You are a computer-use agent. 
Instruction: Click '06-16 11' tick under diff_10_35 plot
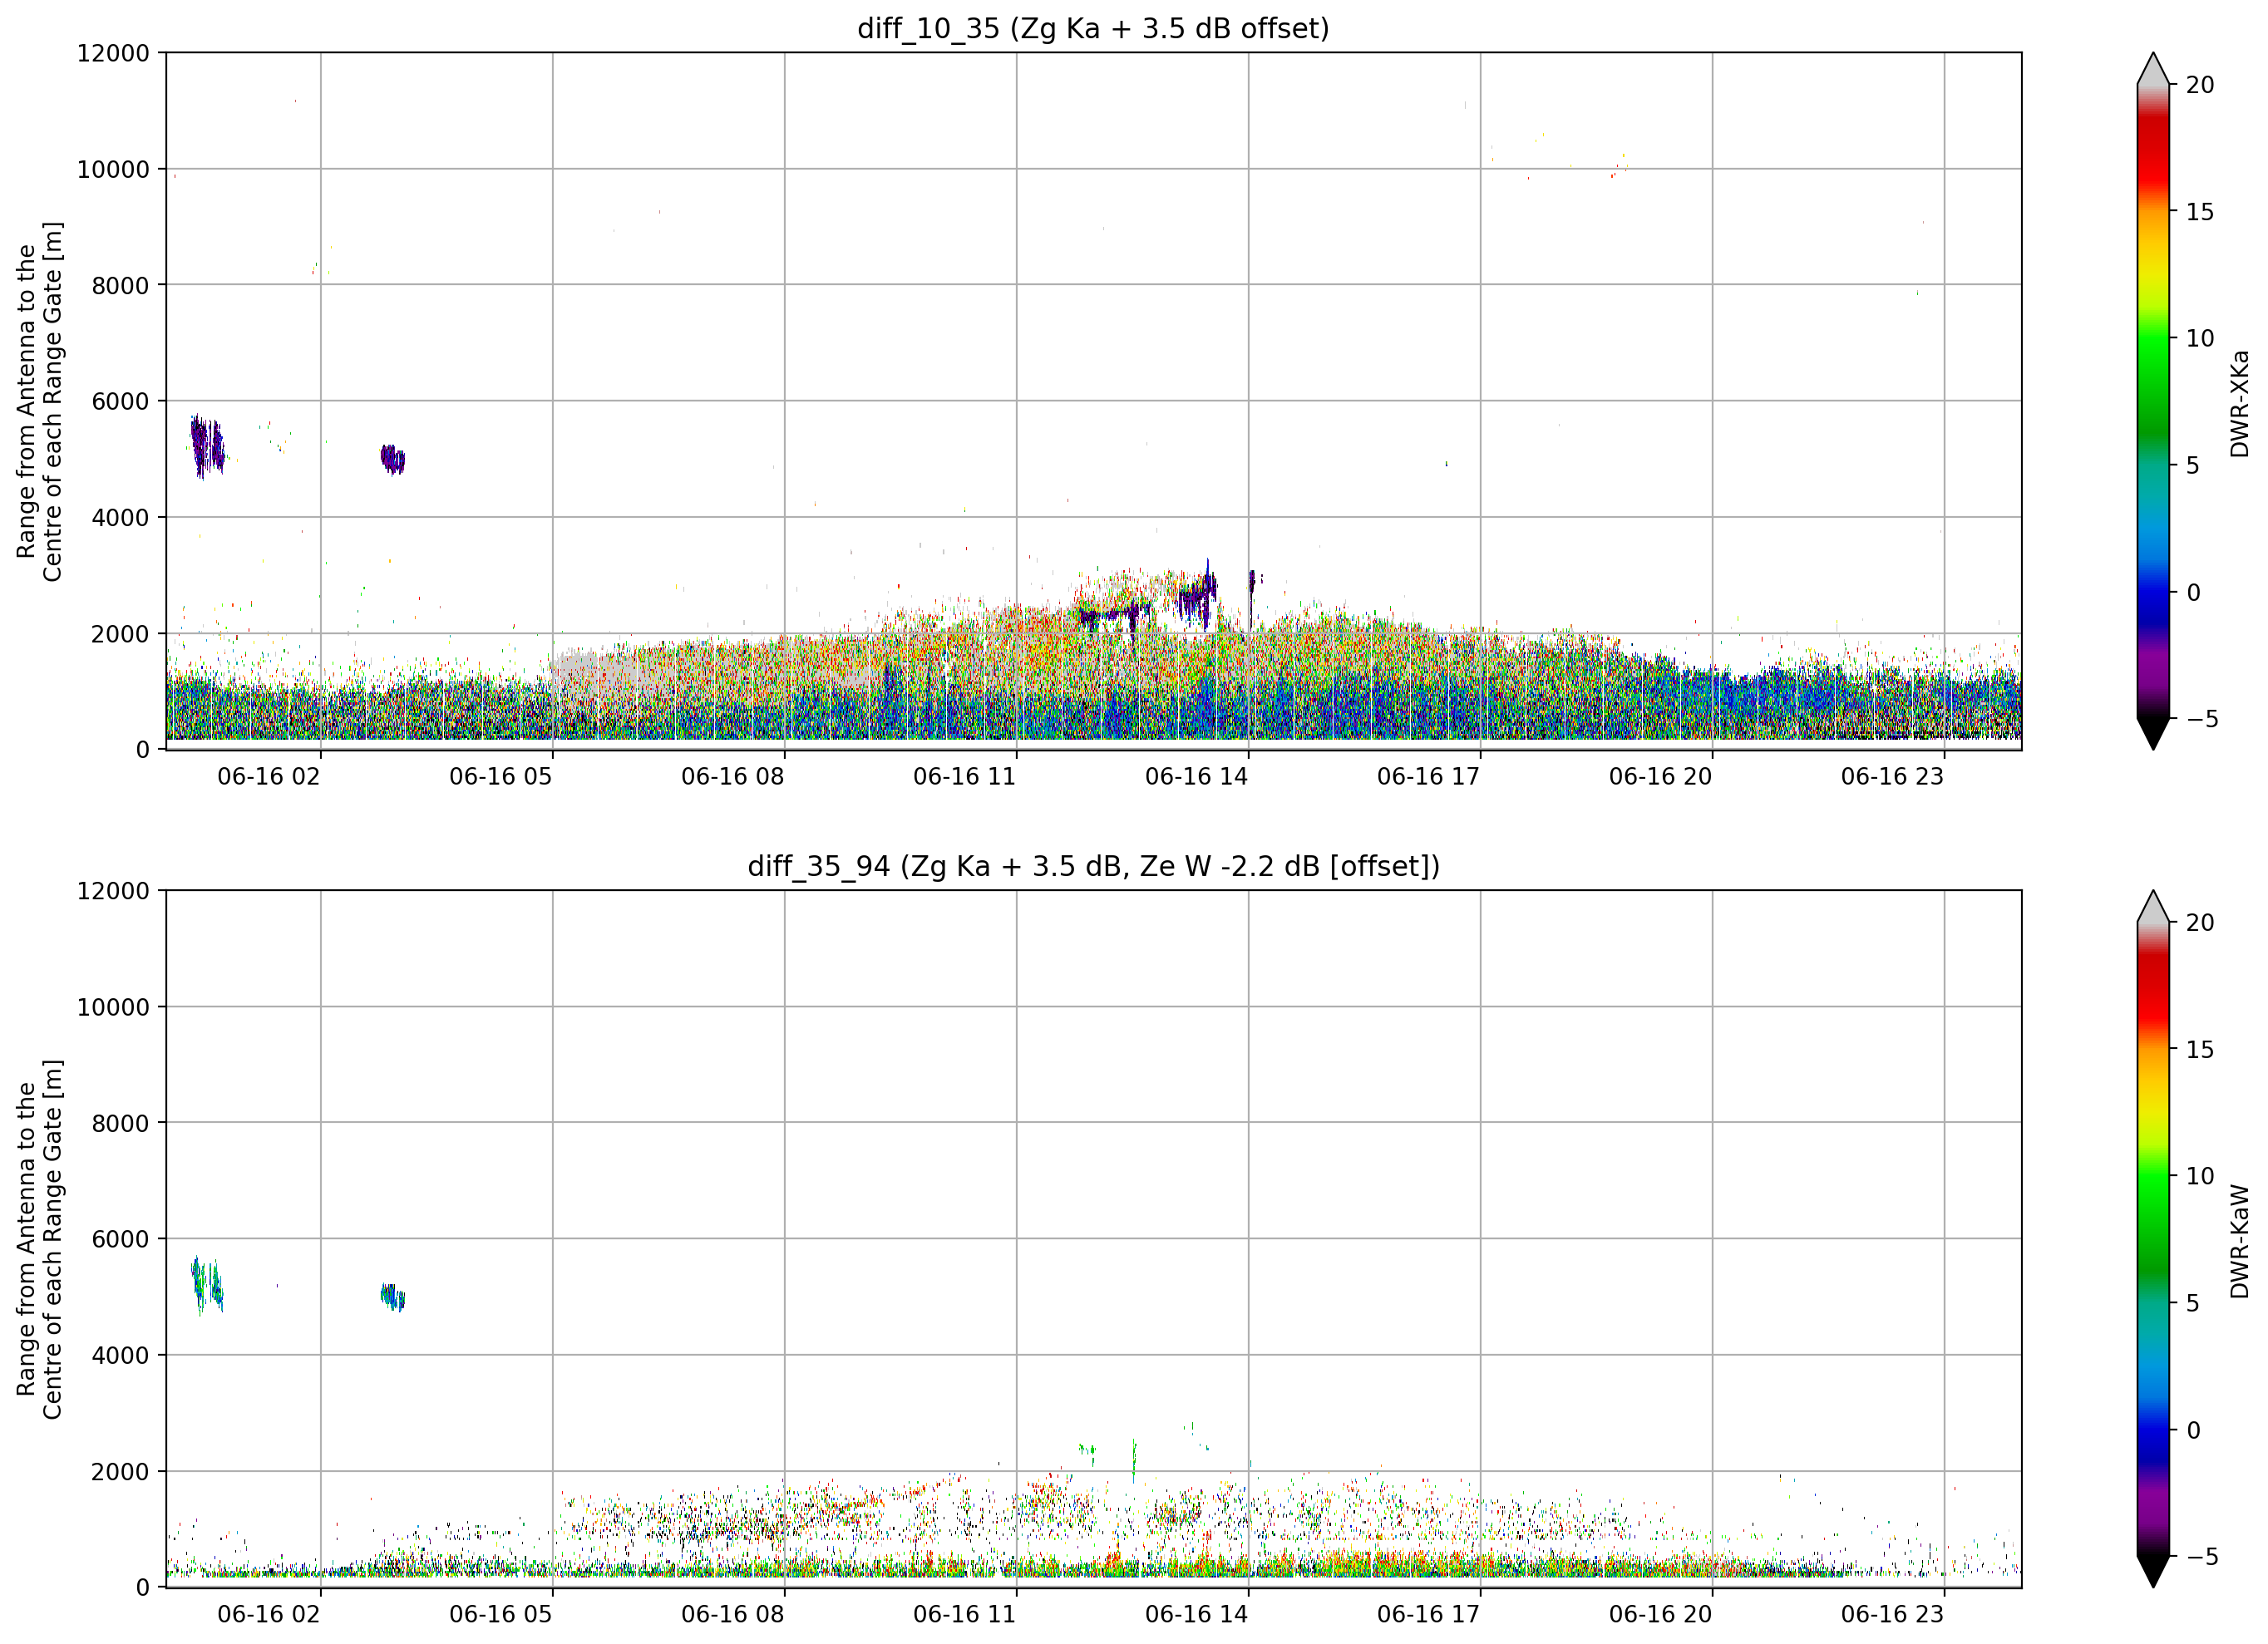pyautogui.click(x=965, y=777)
